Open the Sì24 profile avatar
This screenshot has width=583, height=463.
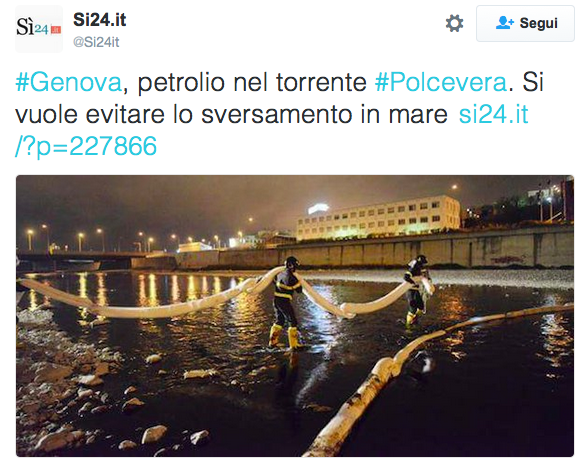coord(39,29)
